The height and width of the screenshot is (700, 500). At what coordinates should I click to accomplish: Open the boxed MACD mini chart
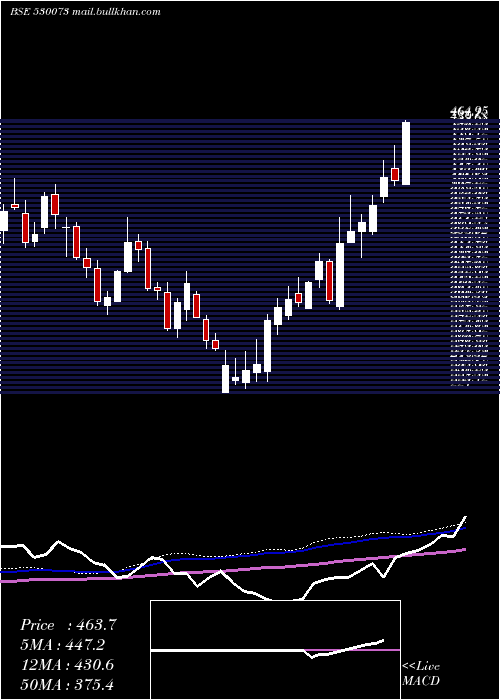click(275, 650)
